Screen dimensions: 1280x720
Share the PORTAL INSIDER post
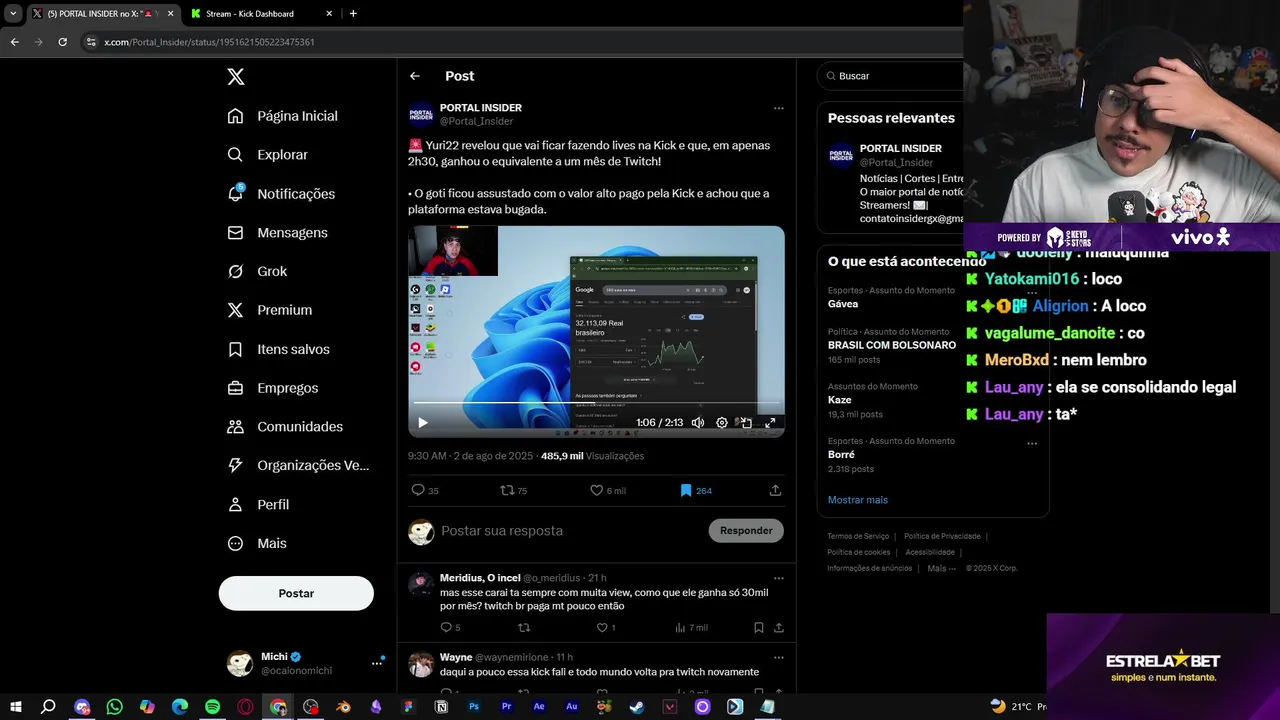775,491
